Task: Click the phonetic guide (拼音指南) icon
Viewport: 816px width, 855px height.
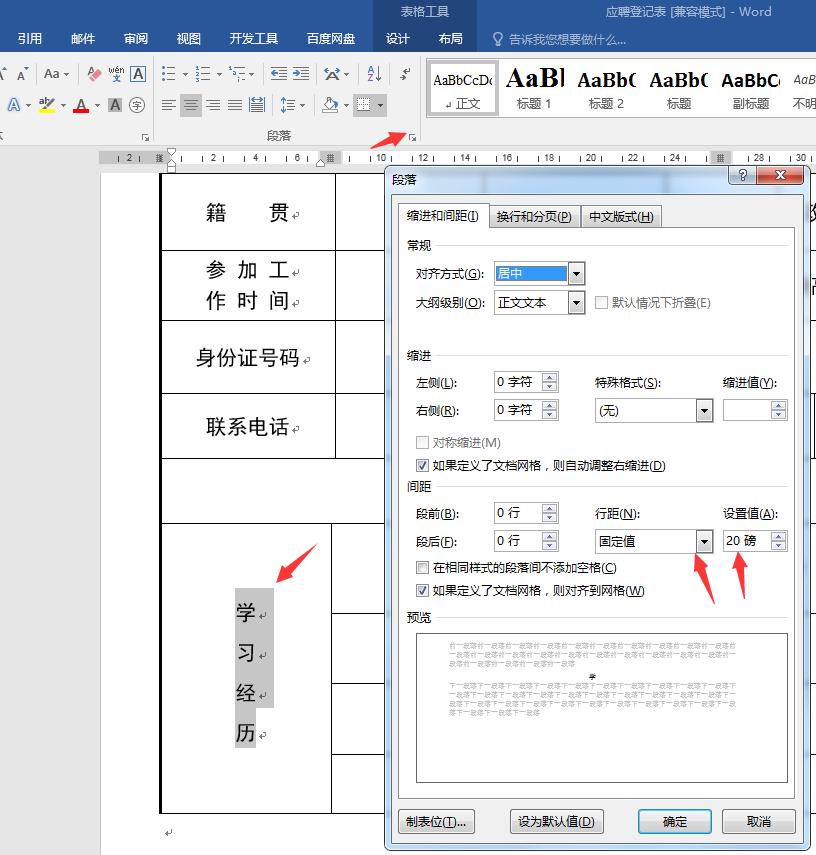Action: [x=114, y=75]
